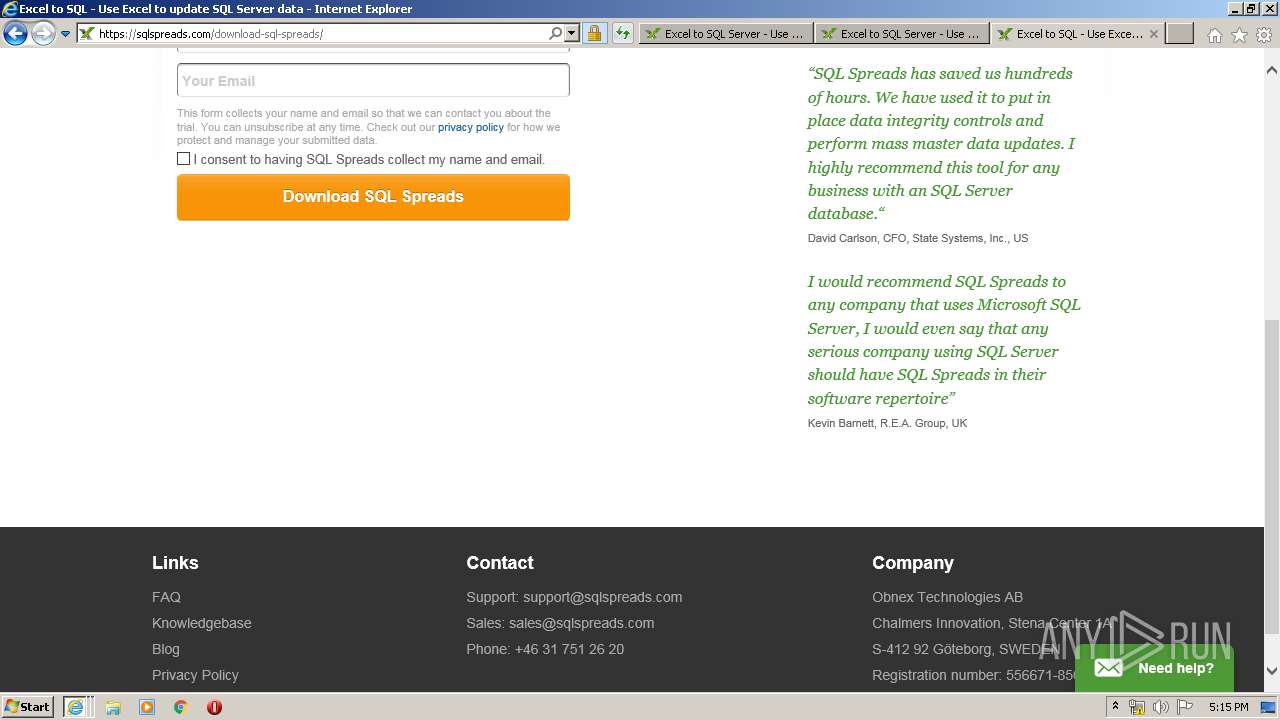Click the network tray icon
Image resolution: width=1280 pixels, height=720 pixels.
pyautogui.click(x=1137, y=707)
